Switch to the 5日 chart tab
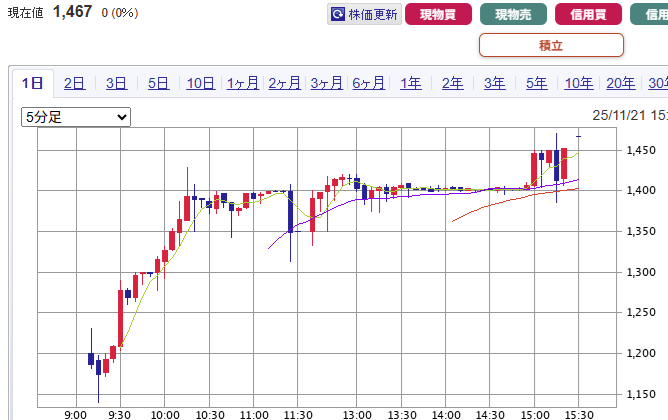This screenshot has width=668, height=420. (159, 83)
